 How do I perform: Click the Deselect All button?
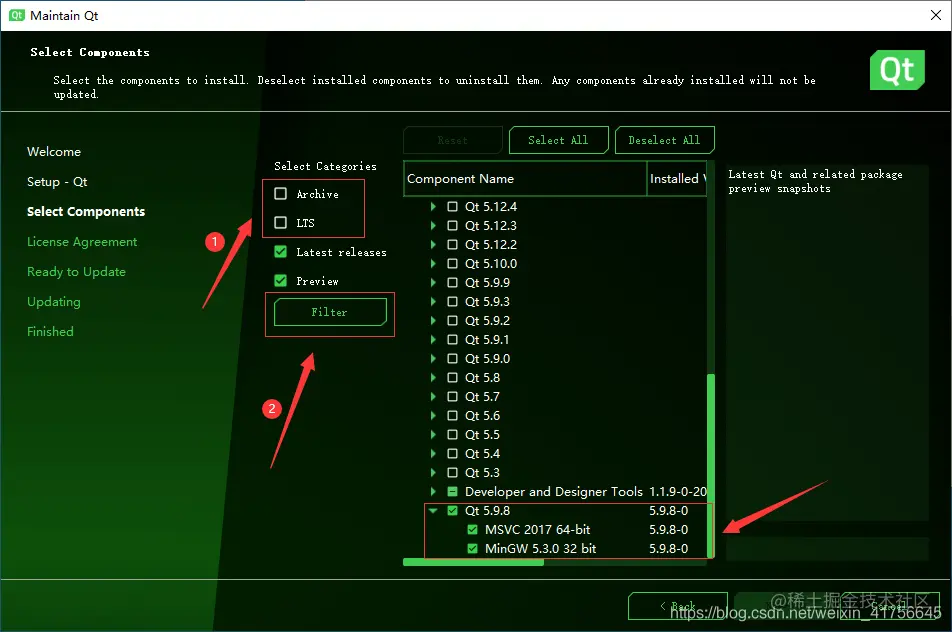[x=665, y=140]
